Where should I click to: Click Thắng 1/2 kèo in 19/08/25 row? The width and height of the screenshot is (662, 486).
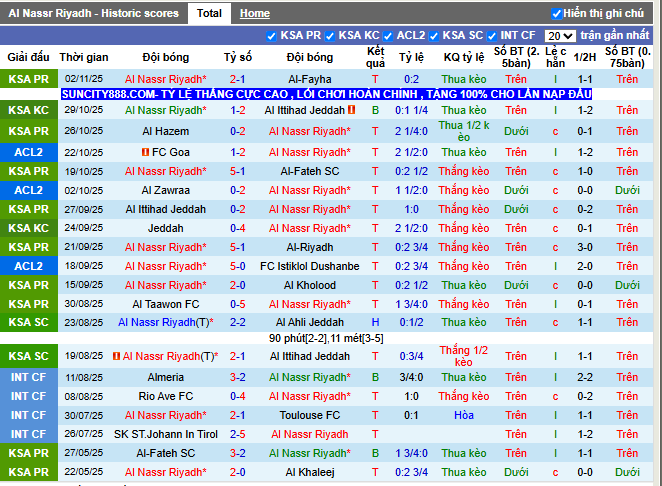(464, 356)
